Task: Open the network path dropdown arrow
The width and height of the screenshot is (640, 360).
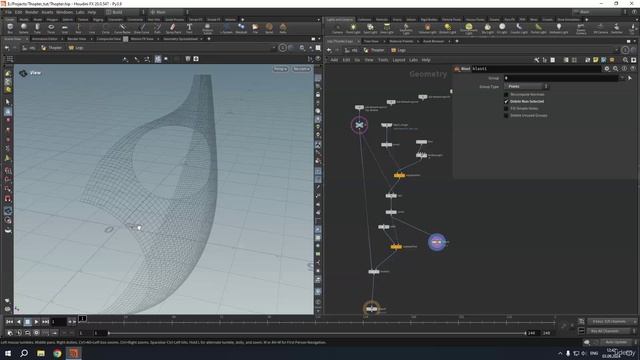Action: [x=616, y=50]
